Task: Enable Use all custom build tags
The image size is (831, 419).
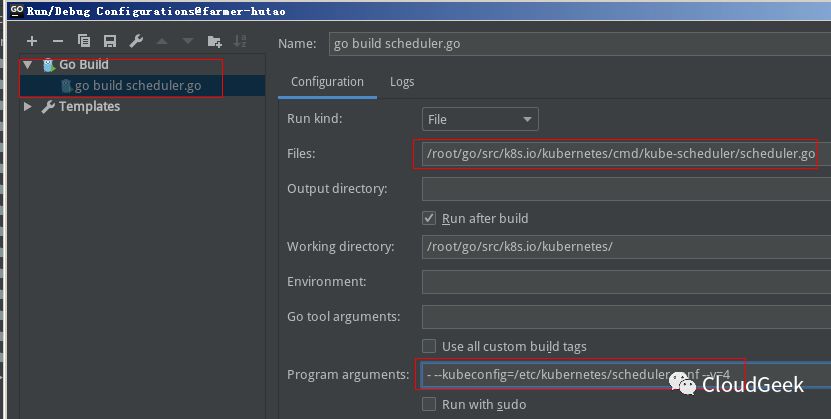Action: [x=429, y=346]
